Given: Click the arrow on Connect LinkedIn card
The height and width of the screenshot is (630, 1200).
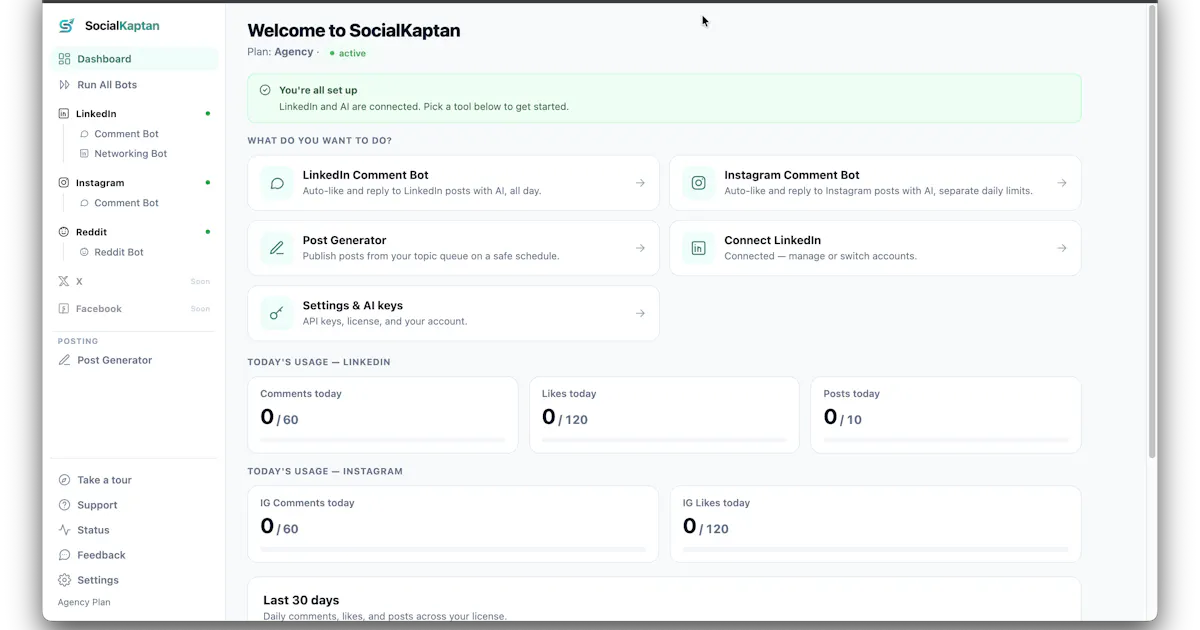Looking at the screenshot, I should [x=1062, y=248].
